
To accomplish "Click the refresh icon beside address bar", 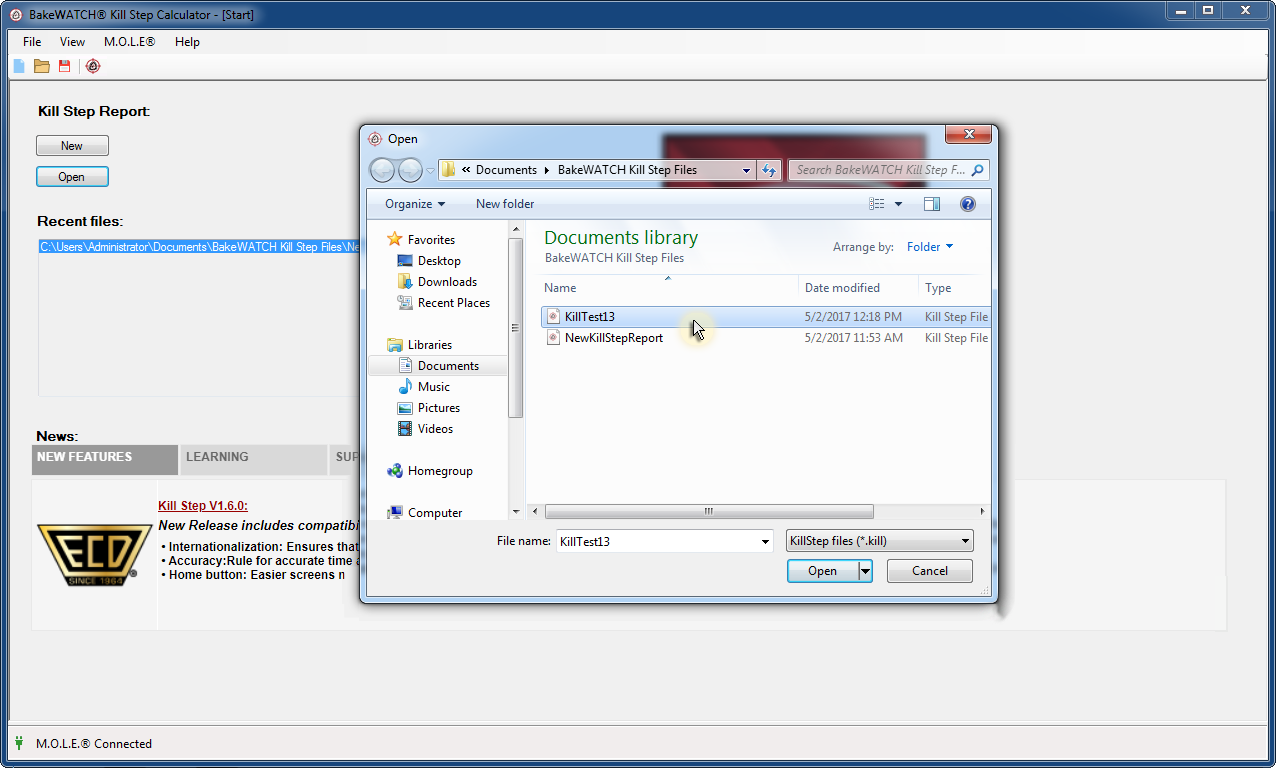I will click(769, 170).
